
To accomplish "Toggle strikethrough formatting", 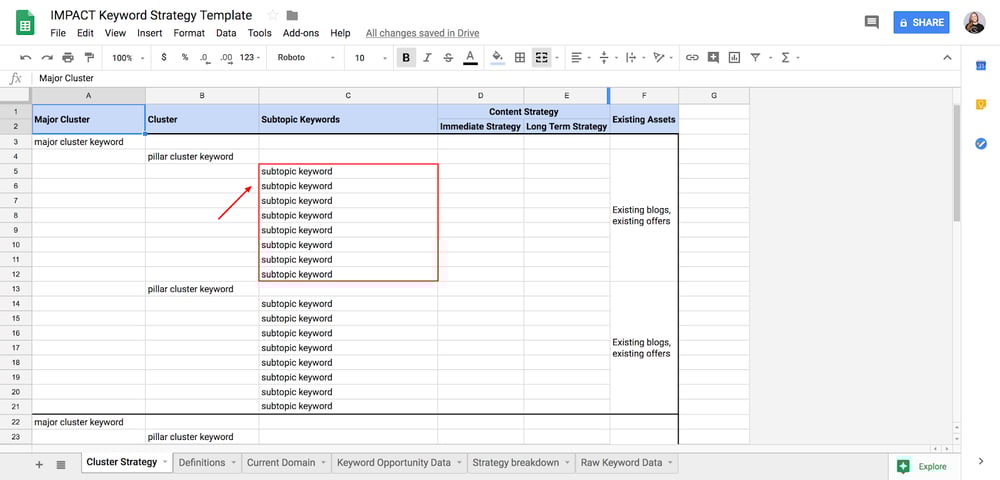I will tap(447, 58).
